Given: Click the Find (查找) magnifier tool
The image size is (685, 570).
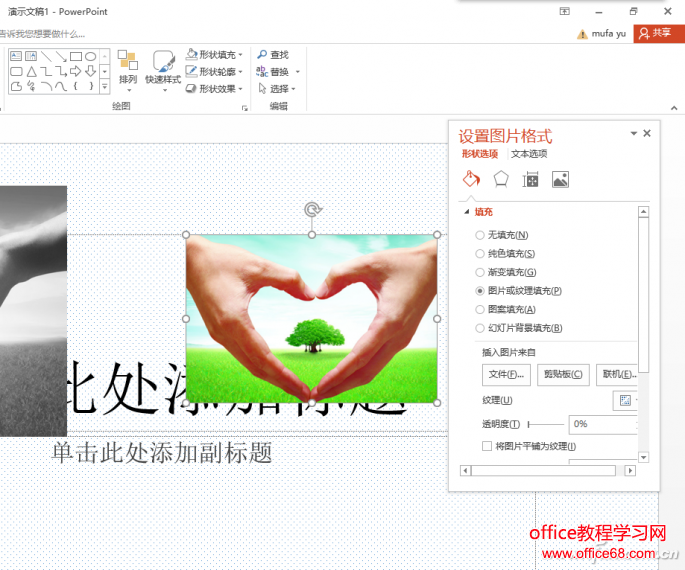Looking at the screenshot, I should (271, 55).
